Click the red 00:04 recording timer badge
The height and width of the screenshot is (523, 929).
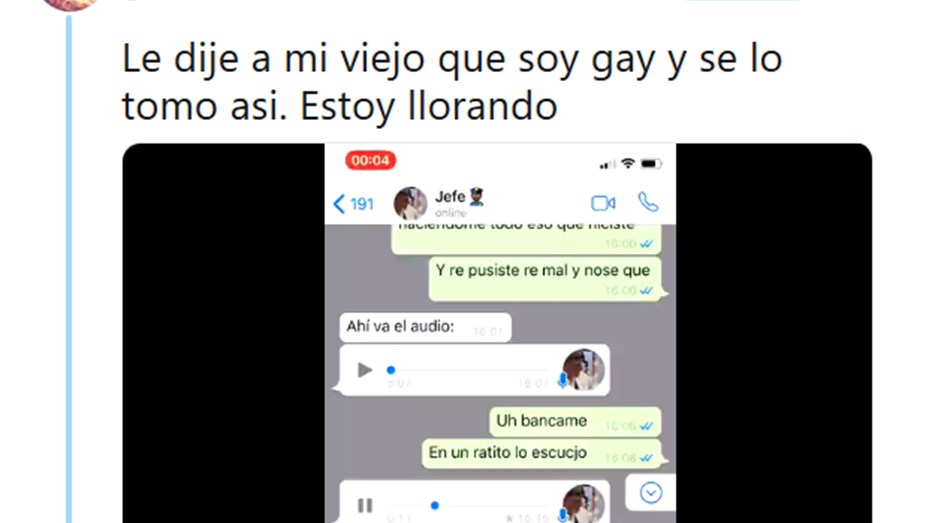tap(370, 161)
